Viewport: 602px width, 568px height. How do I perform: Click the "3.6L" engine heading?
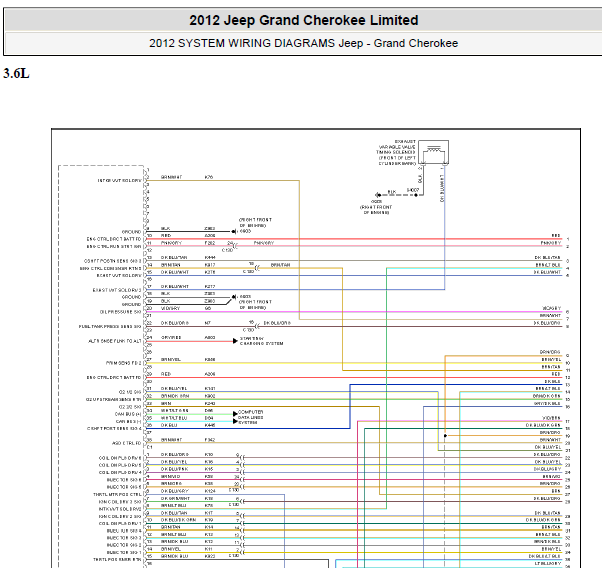click(x=16, y=73)
